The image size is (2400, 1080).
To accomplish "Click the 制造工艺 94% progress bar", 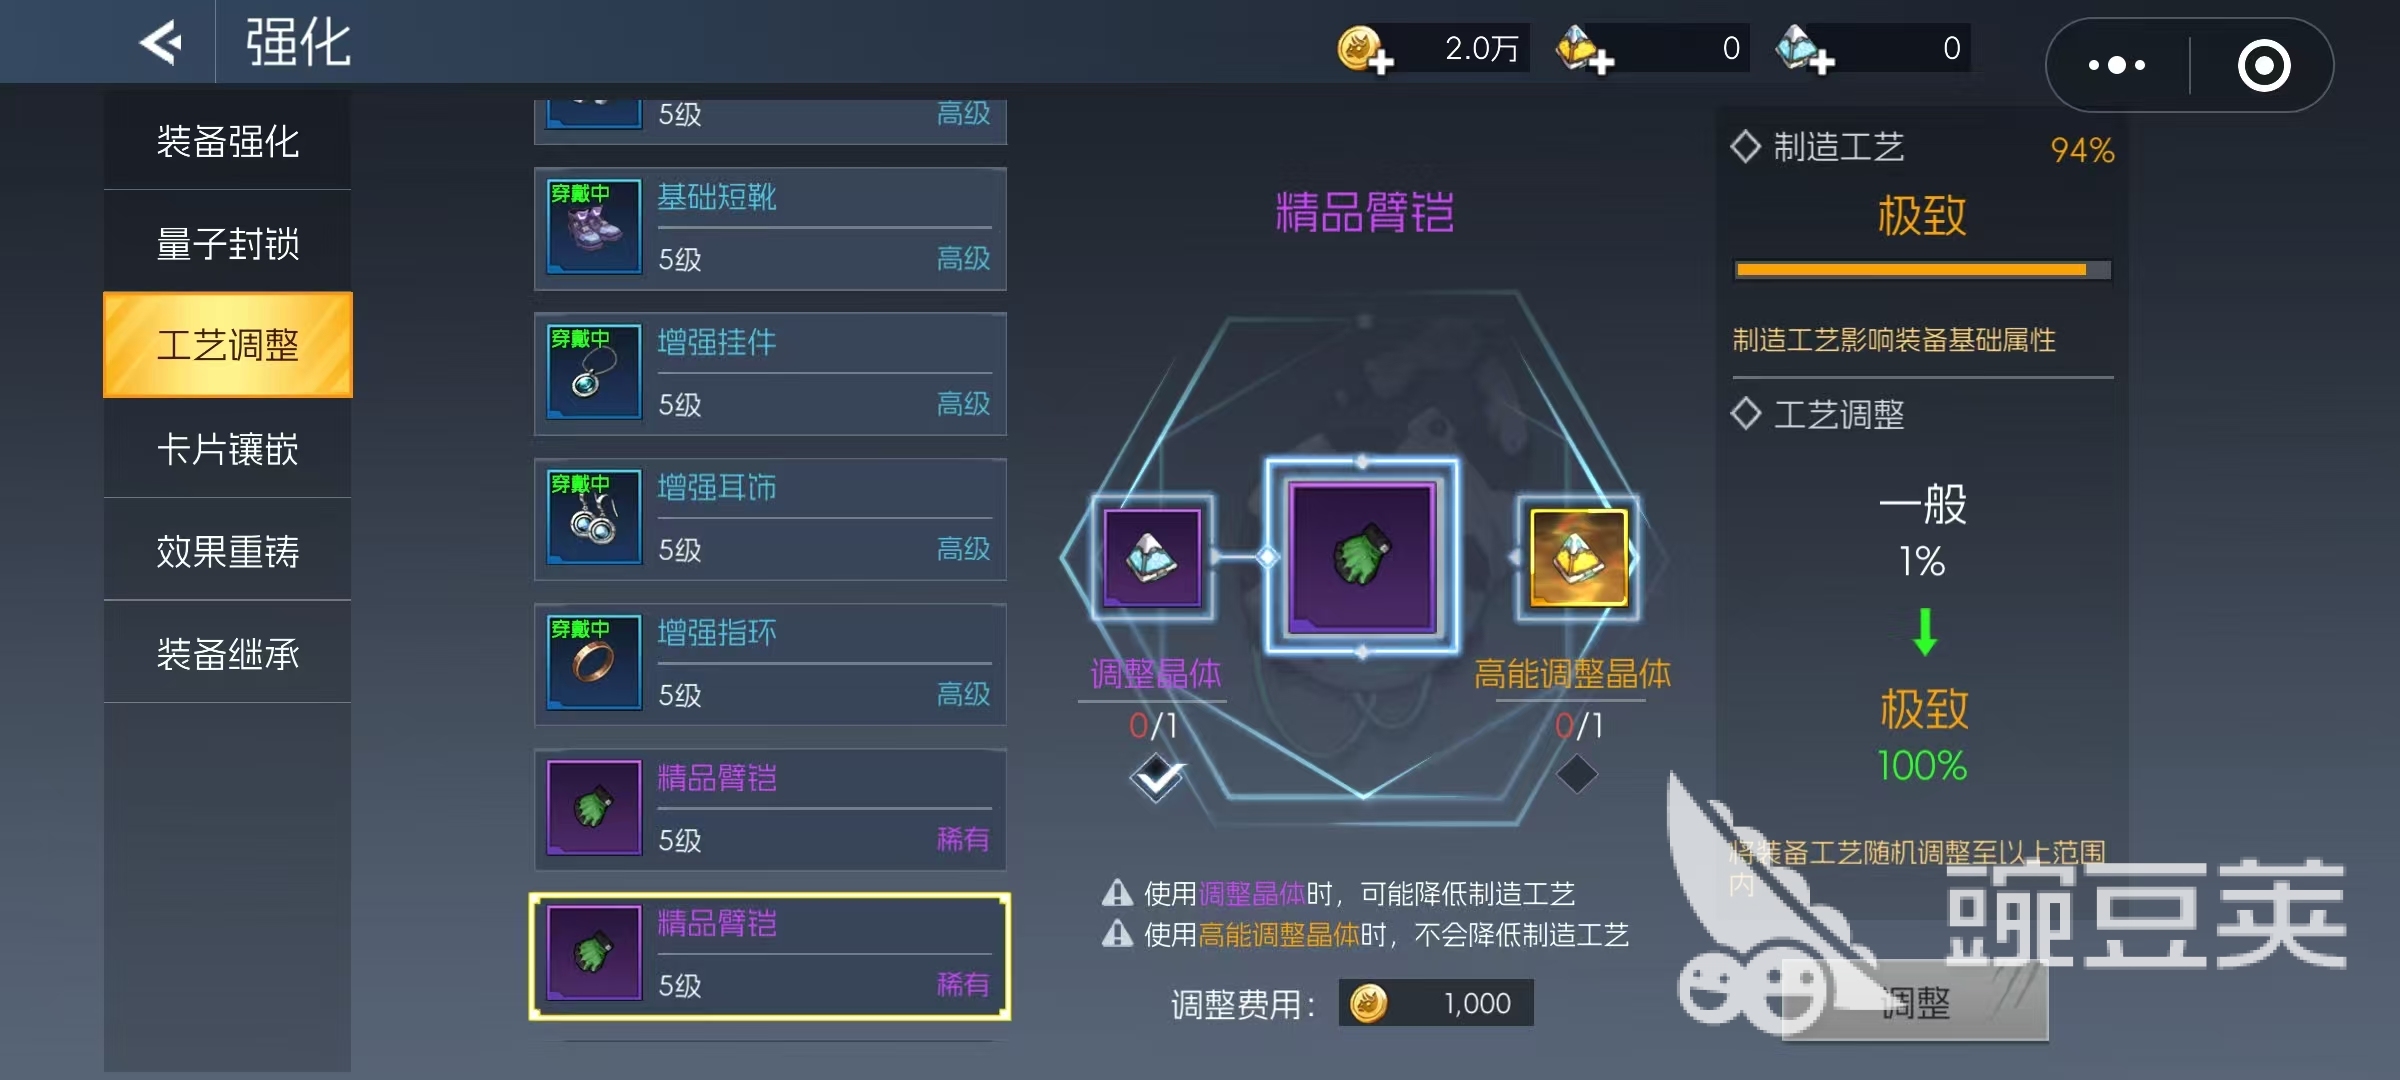I will 1922,270.
